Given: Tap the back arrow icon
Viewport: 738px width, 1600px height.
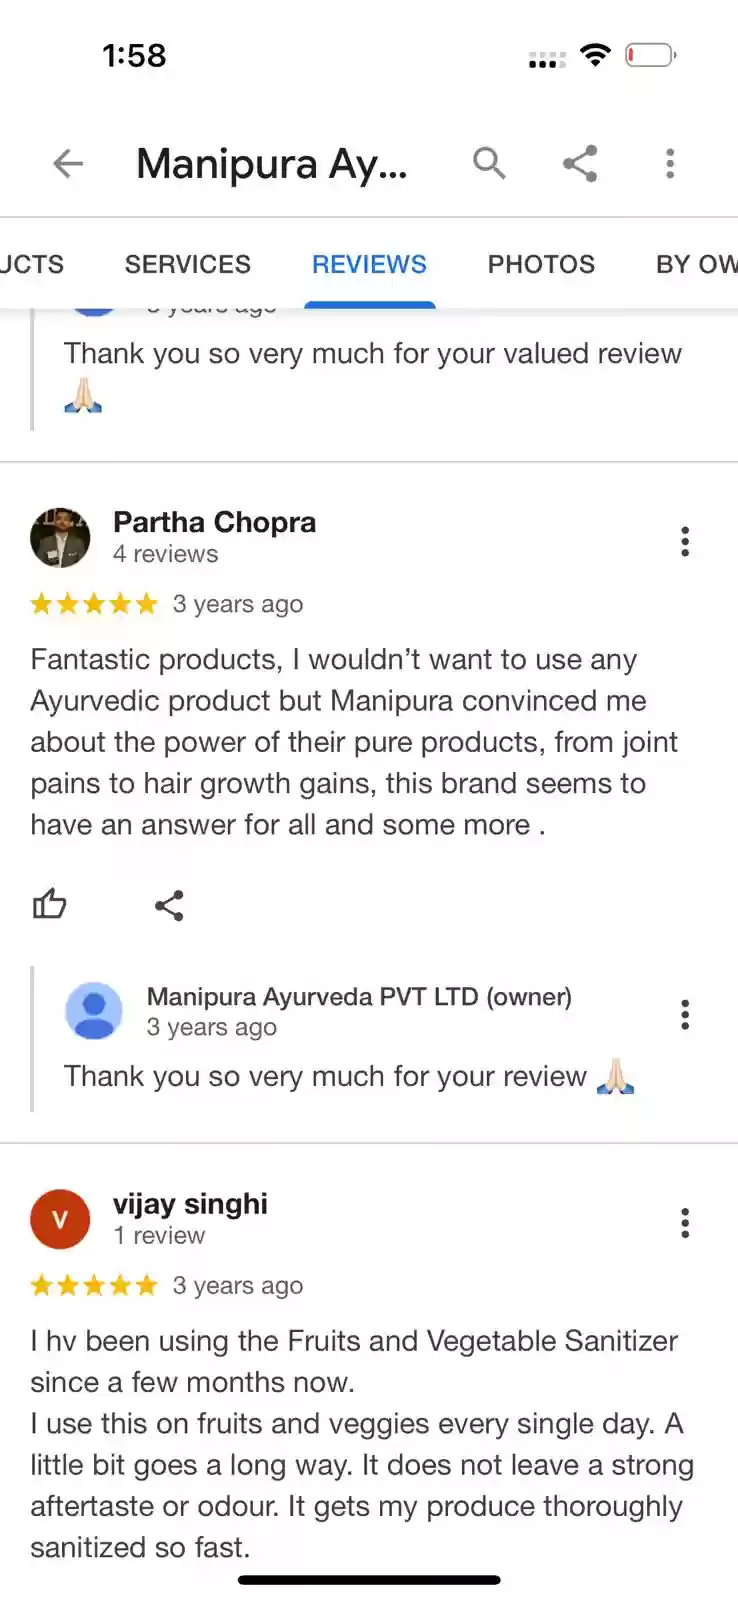Looking at the screenshot, I should [68, 163].
